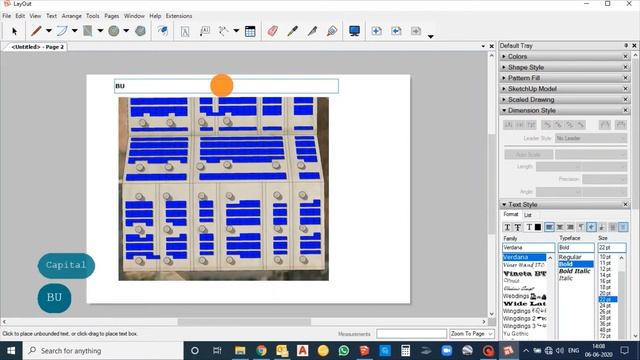The width and height of the screenshot is (640, 360).
Task: Click the font Family input field
Action: click(x=529, y=247)
